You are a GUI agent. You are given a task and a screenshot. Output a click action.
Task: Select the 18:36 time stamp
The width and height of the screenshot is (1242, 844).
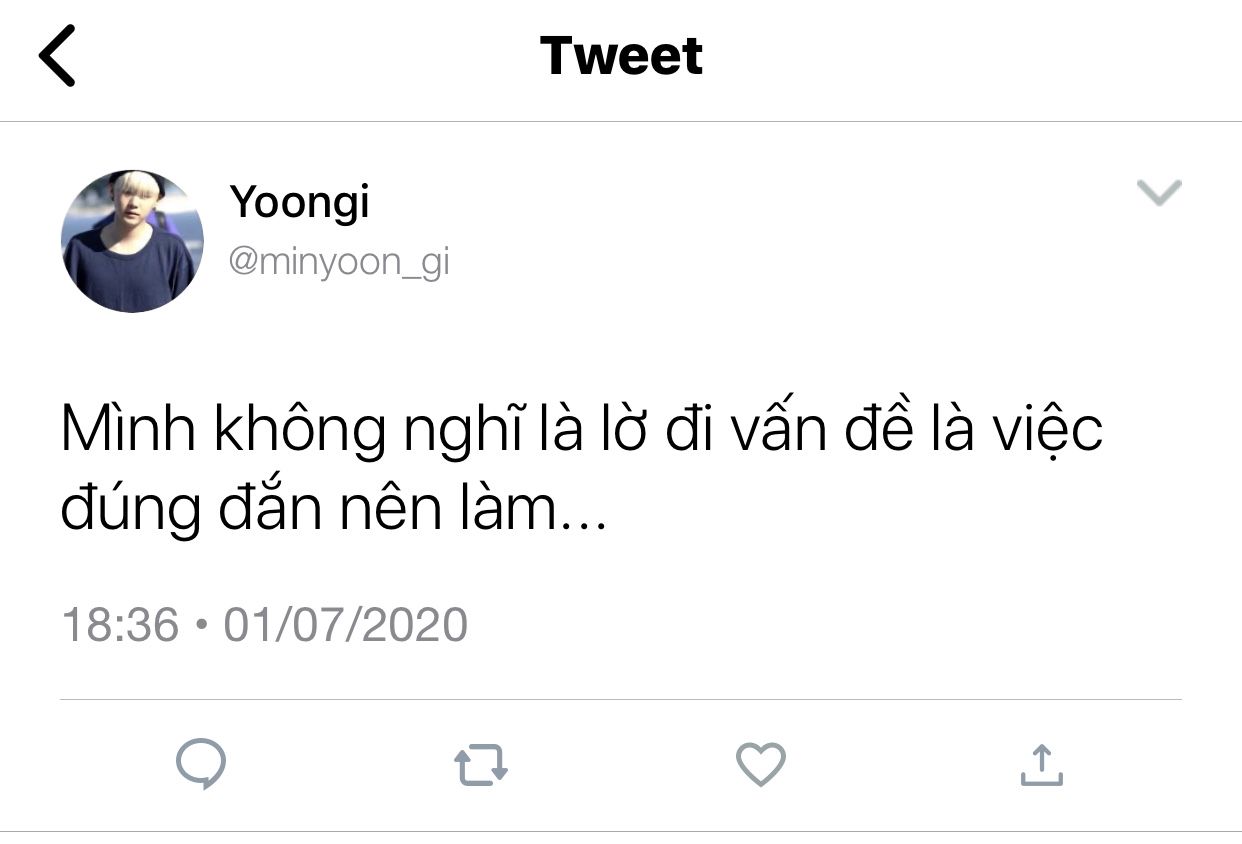point(120,625)
